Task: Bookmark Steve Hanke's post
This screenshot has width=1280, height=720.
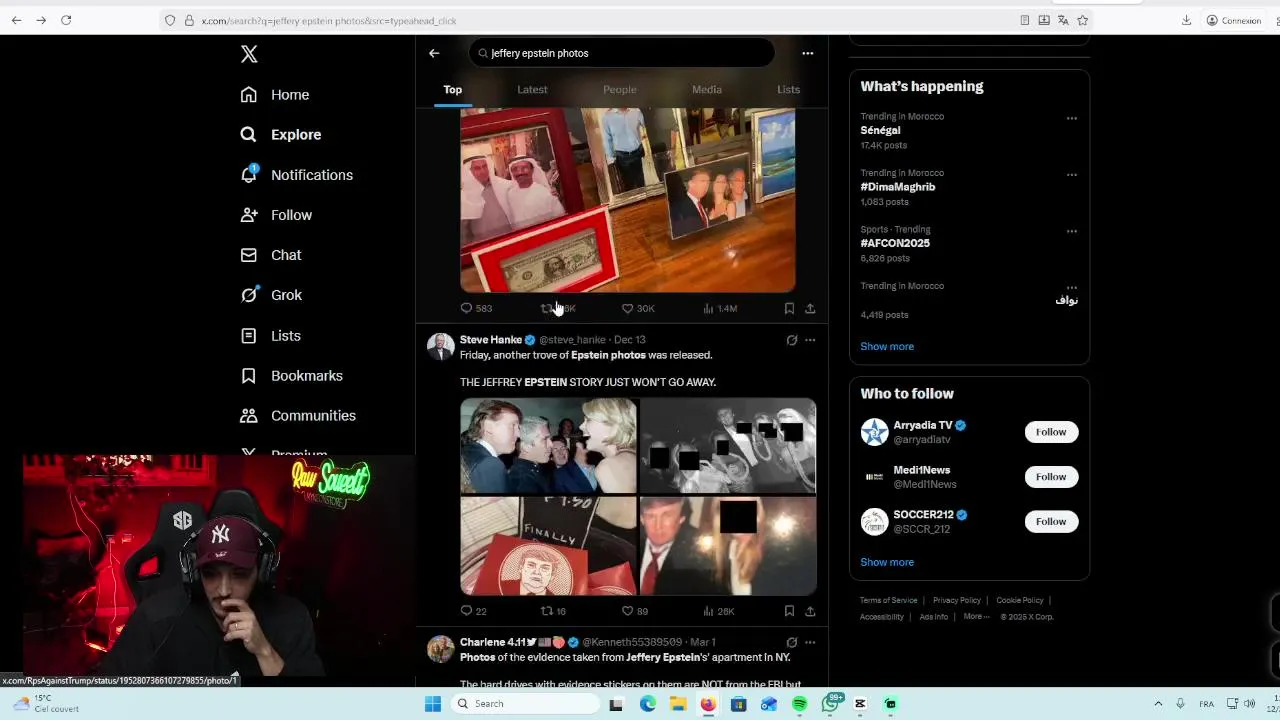Action: click(x=789, y=611)
